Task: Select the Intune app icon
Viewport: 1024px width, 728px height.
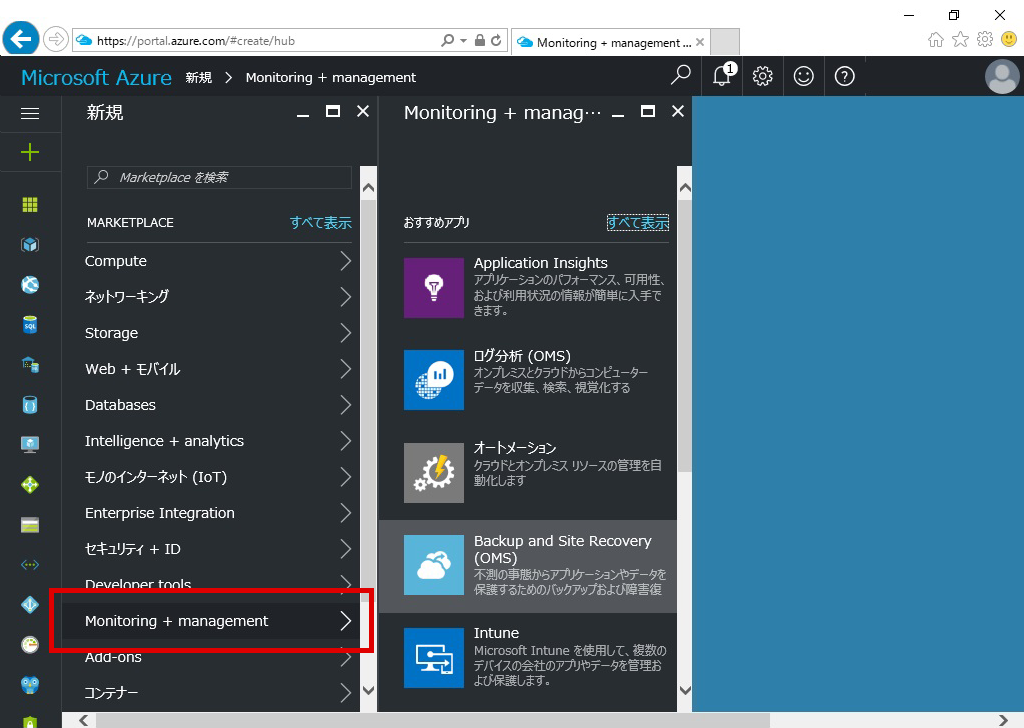Action: coord(434,658)
